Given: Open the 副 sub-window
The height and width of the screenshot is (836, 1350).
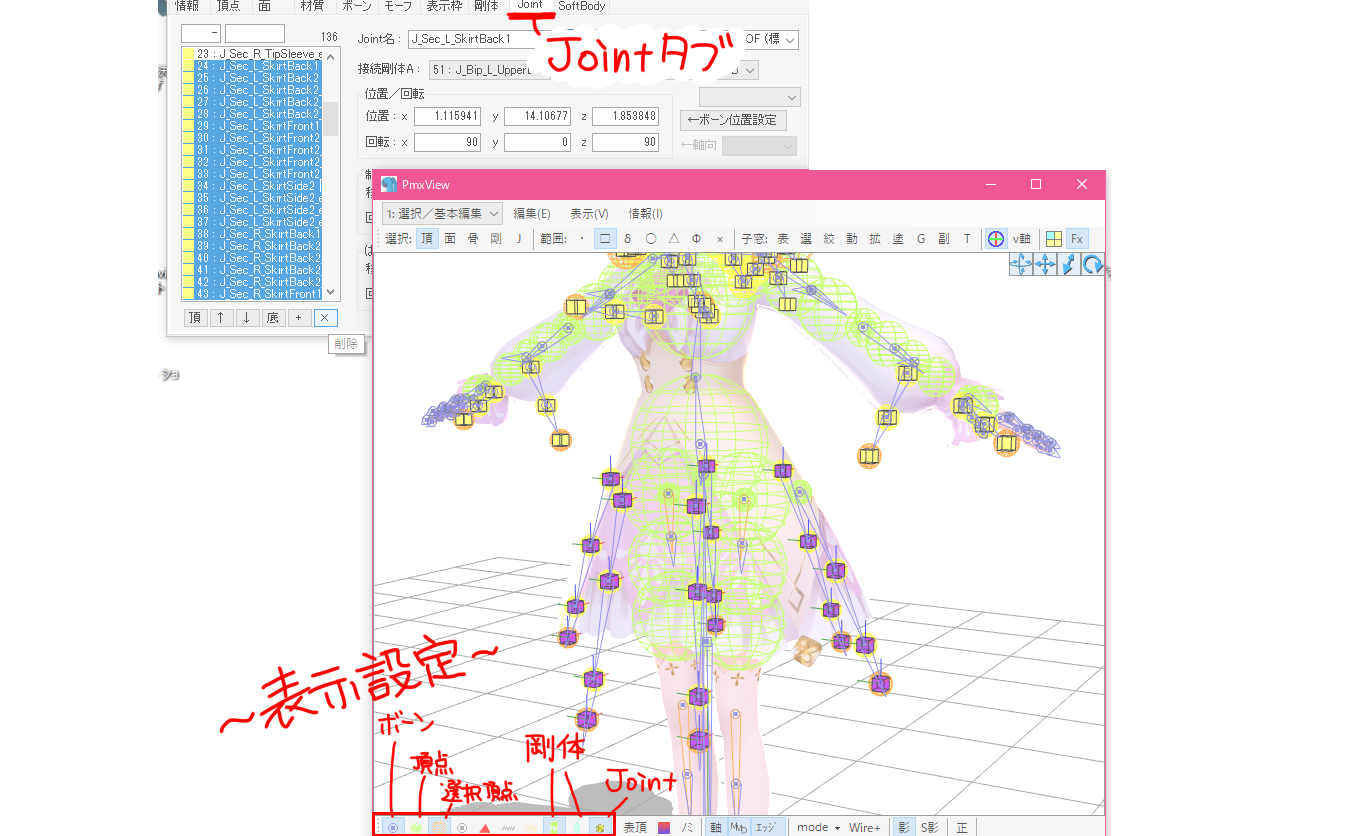Looking at the screenshot, I should pyautogui.click(x=944, y=239).
